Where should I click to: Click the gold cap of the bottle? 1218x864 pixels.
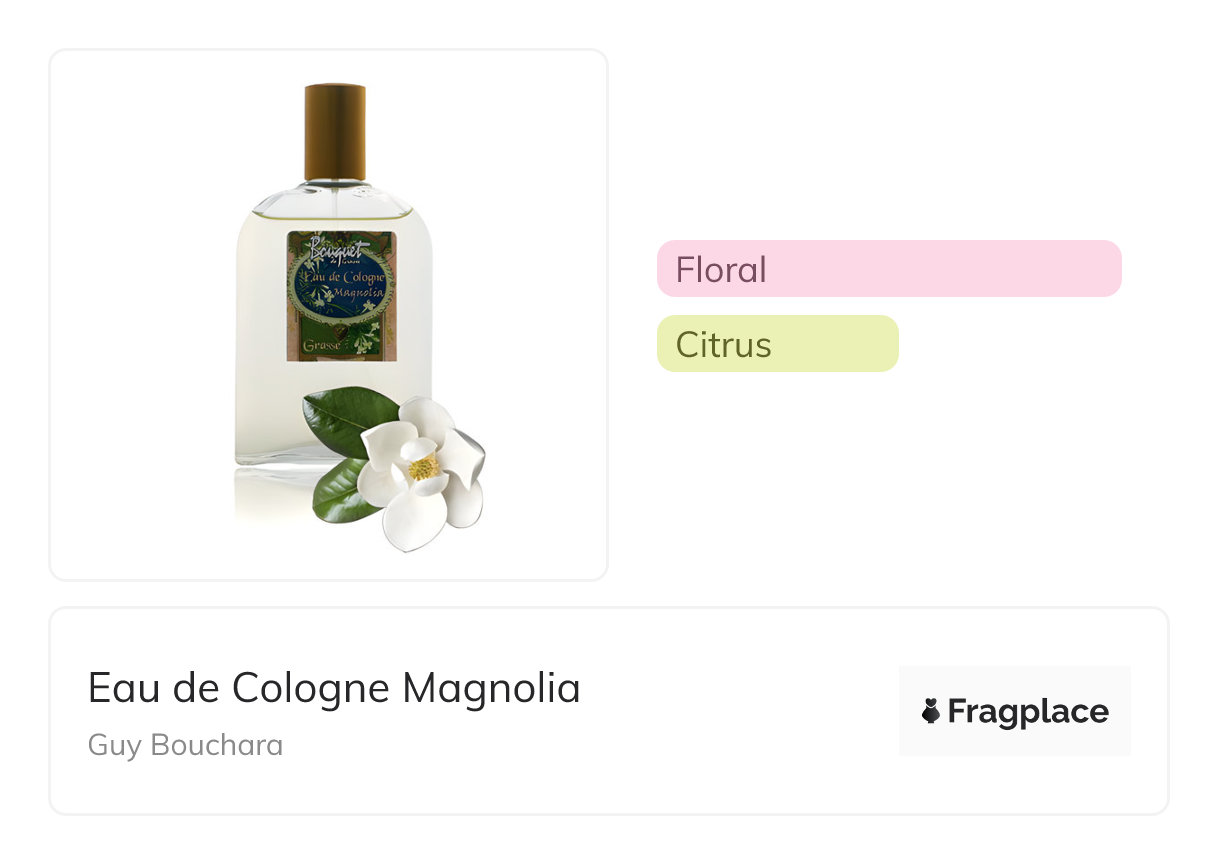(334, 132)
